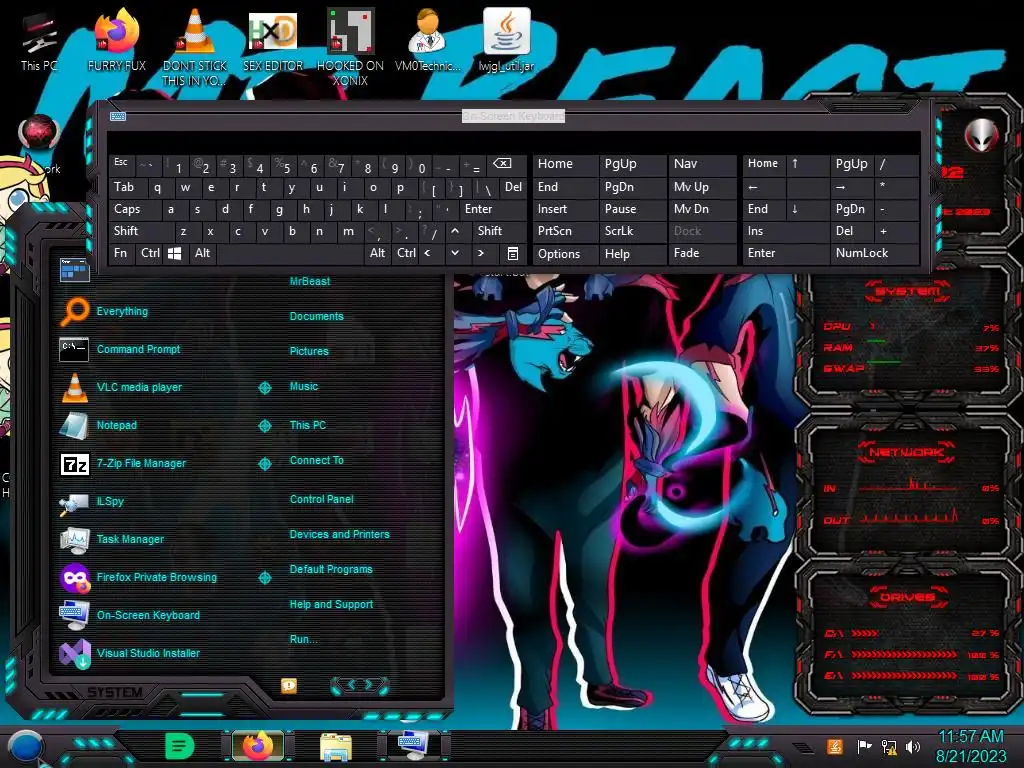Viewport: 1024px width, 768px height.
Task: Click the On-Screen Keyboard taskbar button
Action: 413,746
